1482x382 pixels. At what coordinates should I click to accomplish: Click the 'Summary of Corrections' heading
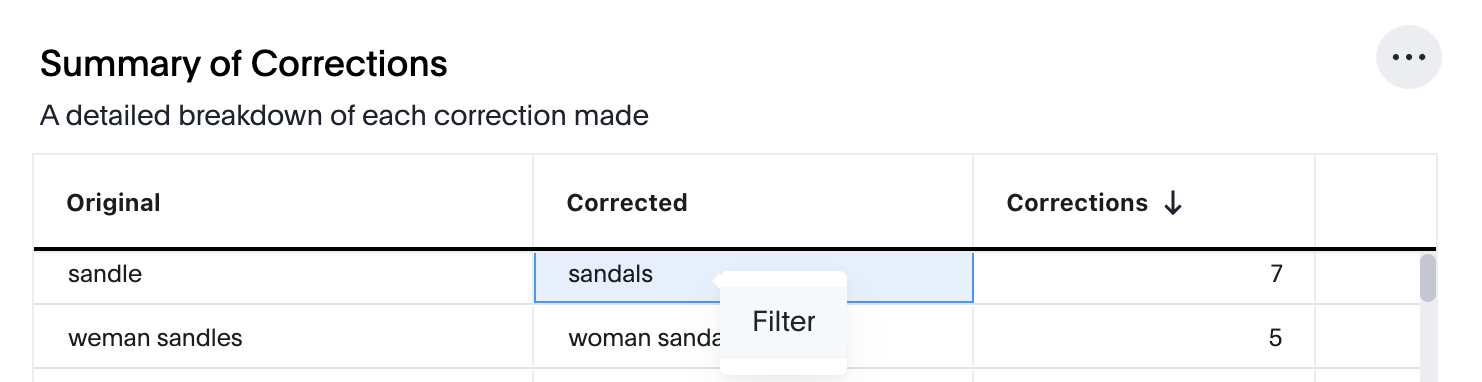[x=244, y=64]
